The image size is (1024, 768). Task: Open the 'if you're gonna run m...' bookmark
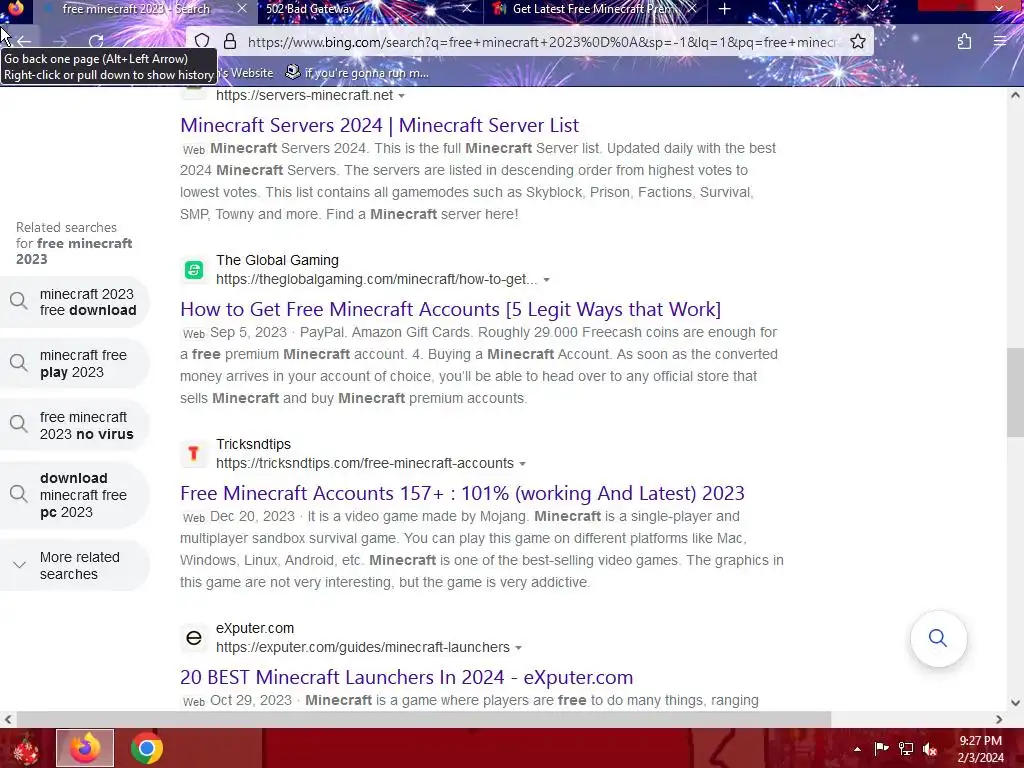pyautogui.click(x=357, y=73)
